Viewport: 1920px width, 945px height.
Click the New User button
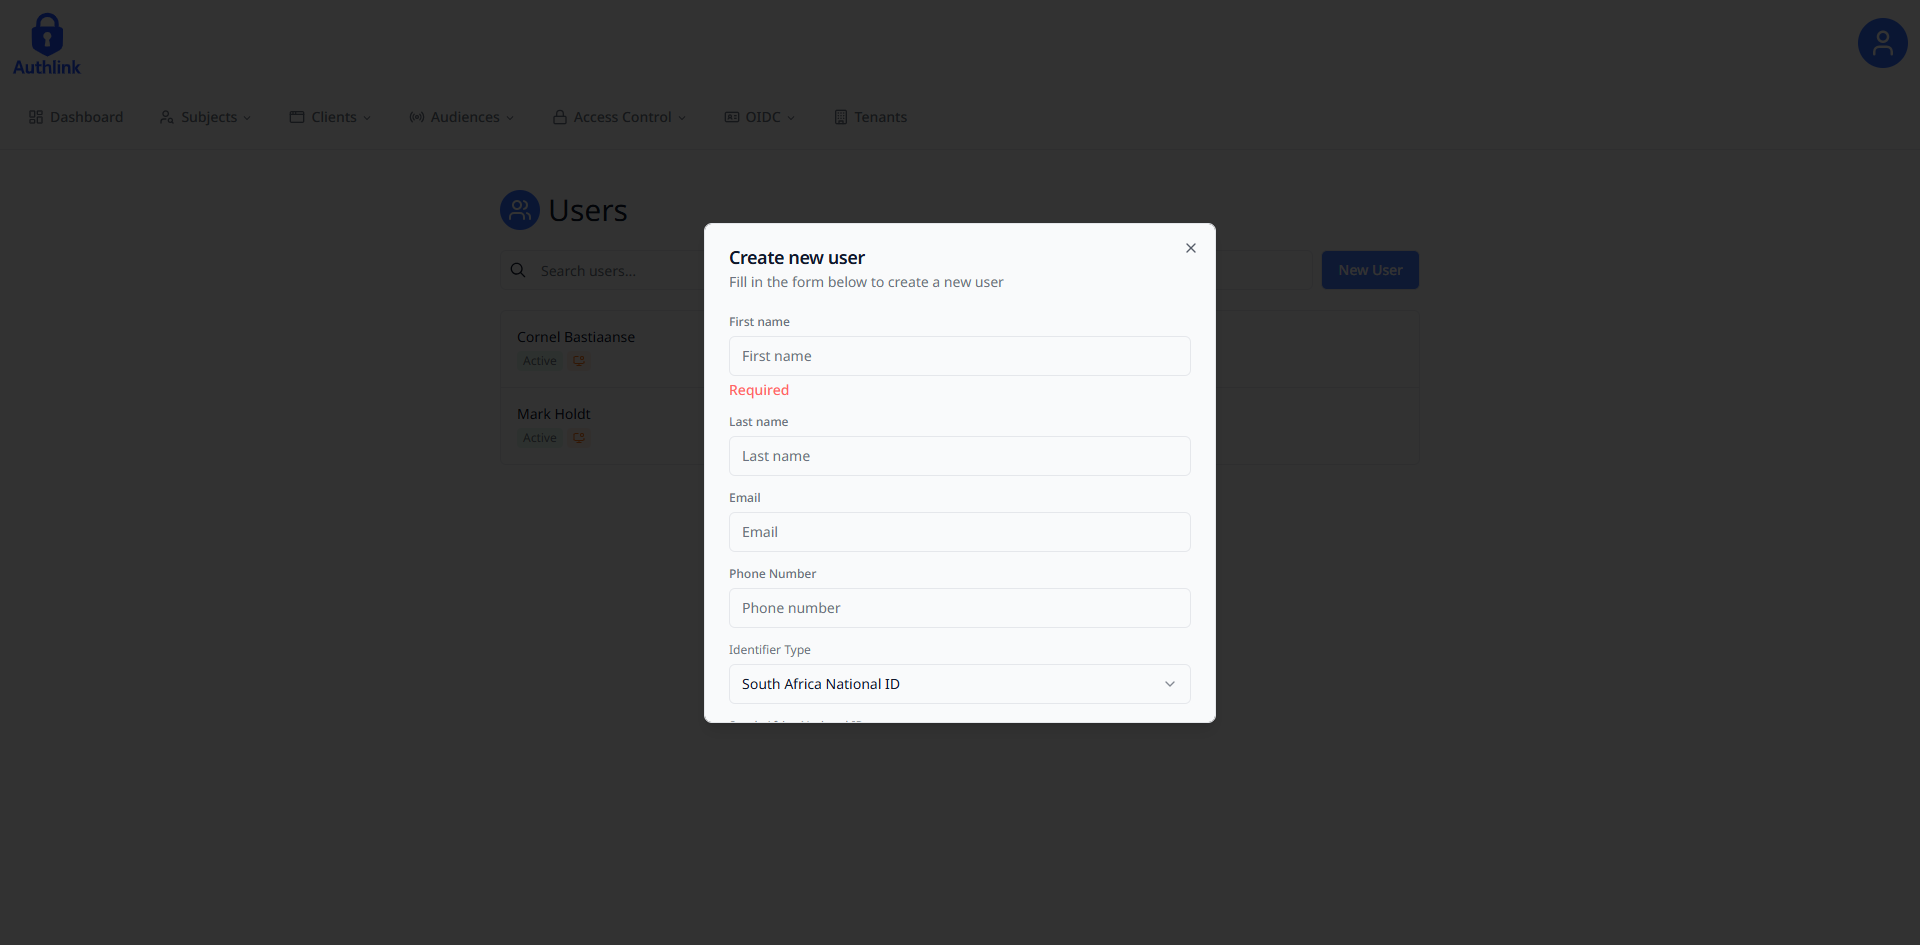pos(1369,270)
